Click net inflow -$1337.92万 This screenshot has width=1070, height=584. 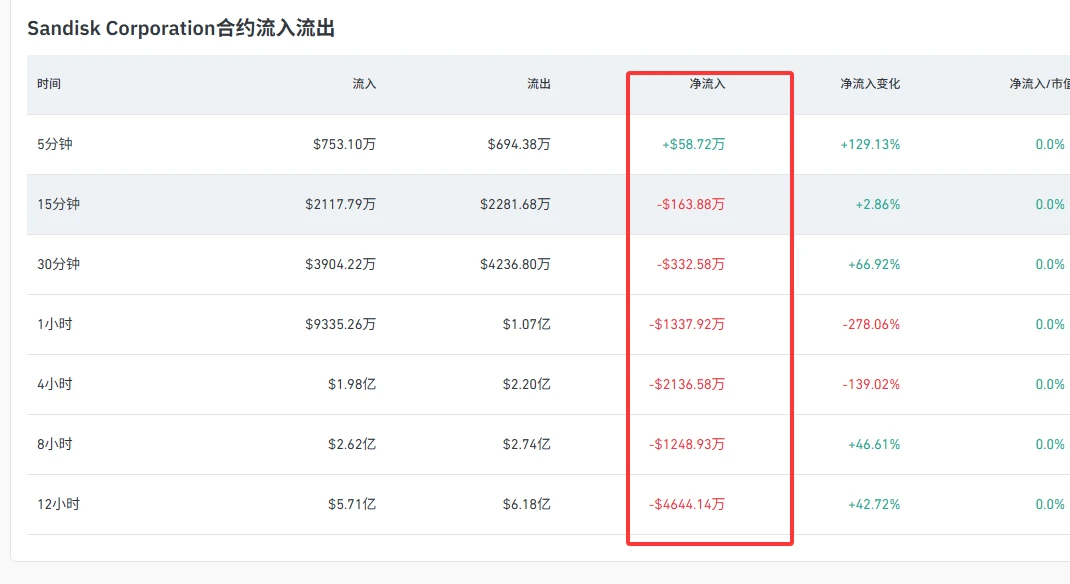point(686,324)
